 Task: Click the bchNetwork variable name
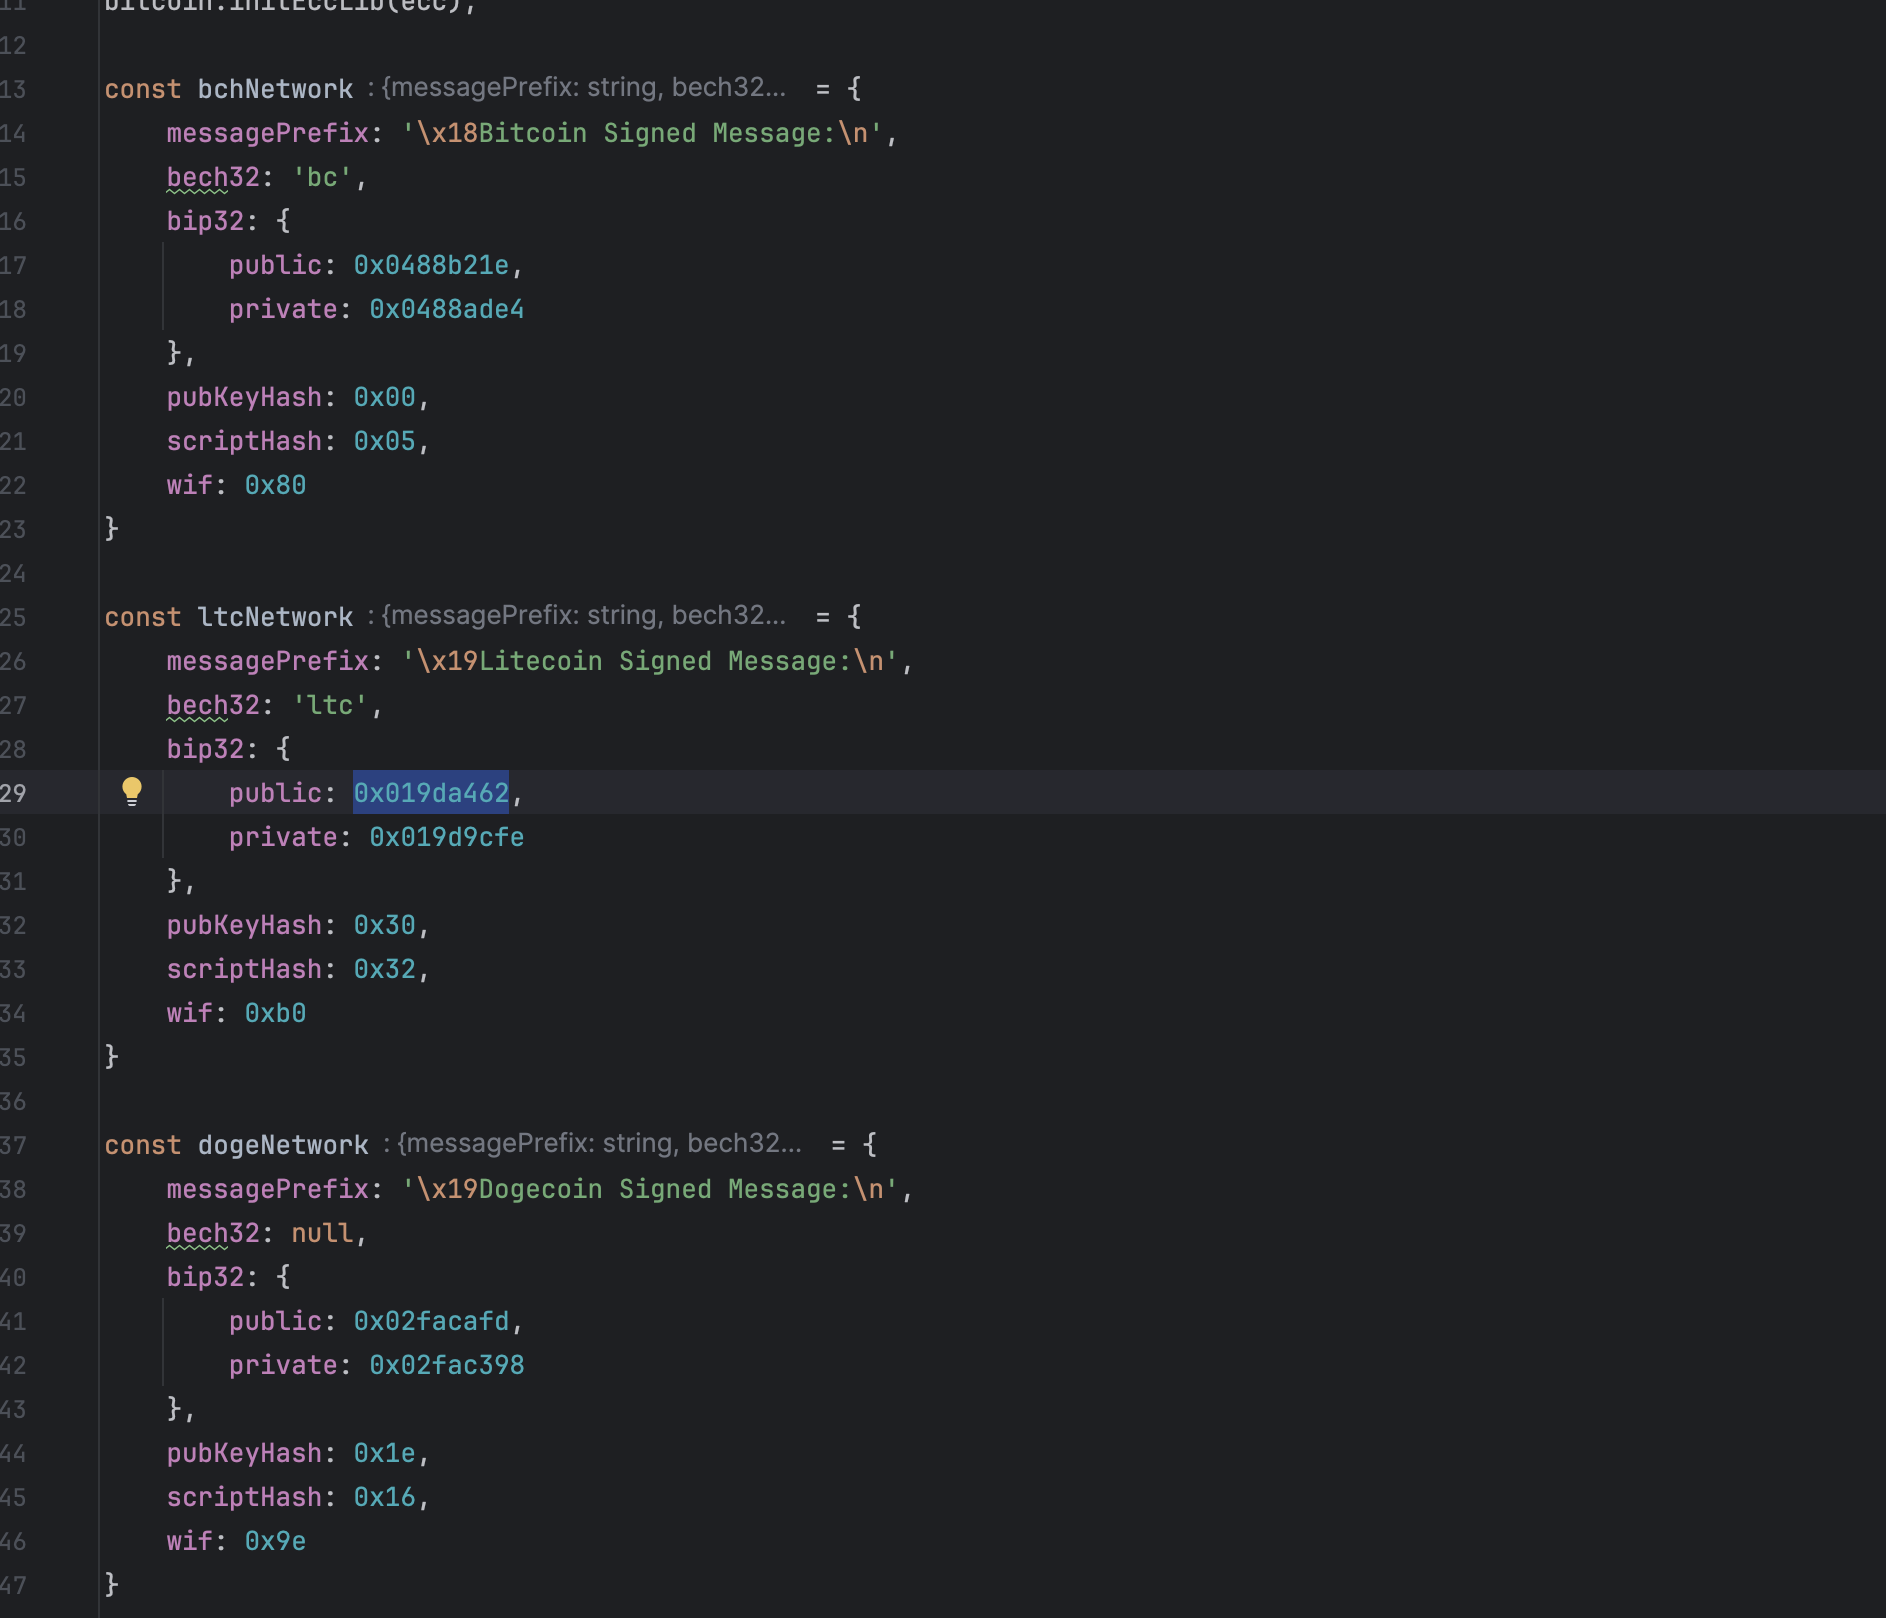click(275, 89)
